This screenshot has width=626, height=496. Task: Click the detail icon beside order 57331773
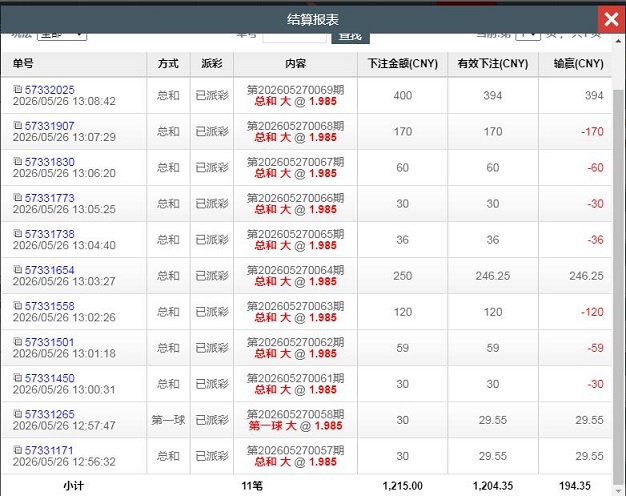coord(18,197)
